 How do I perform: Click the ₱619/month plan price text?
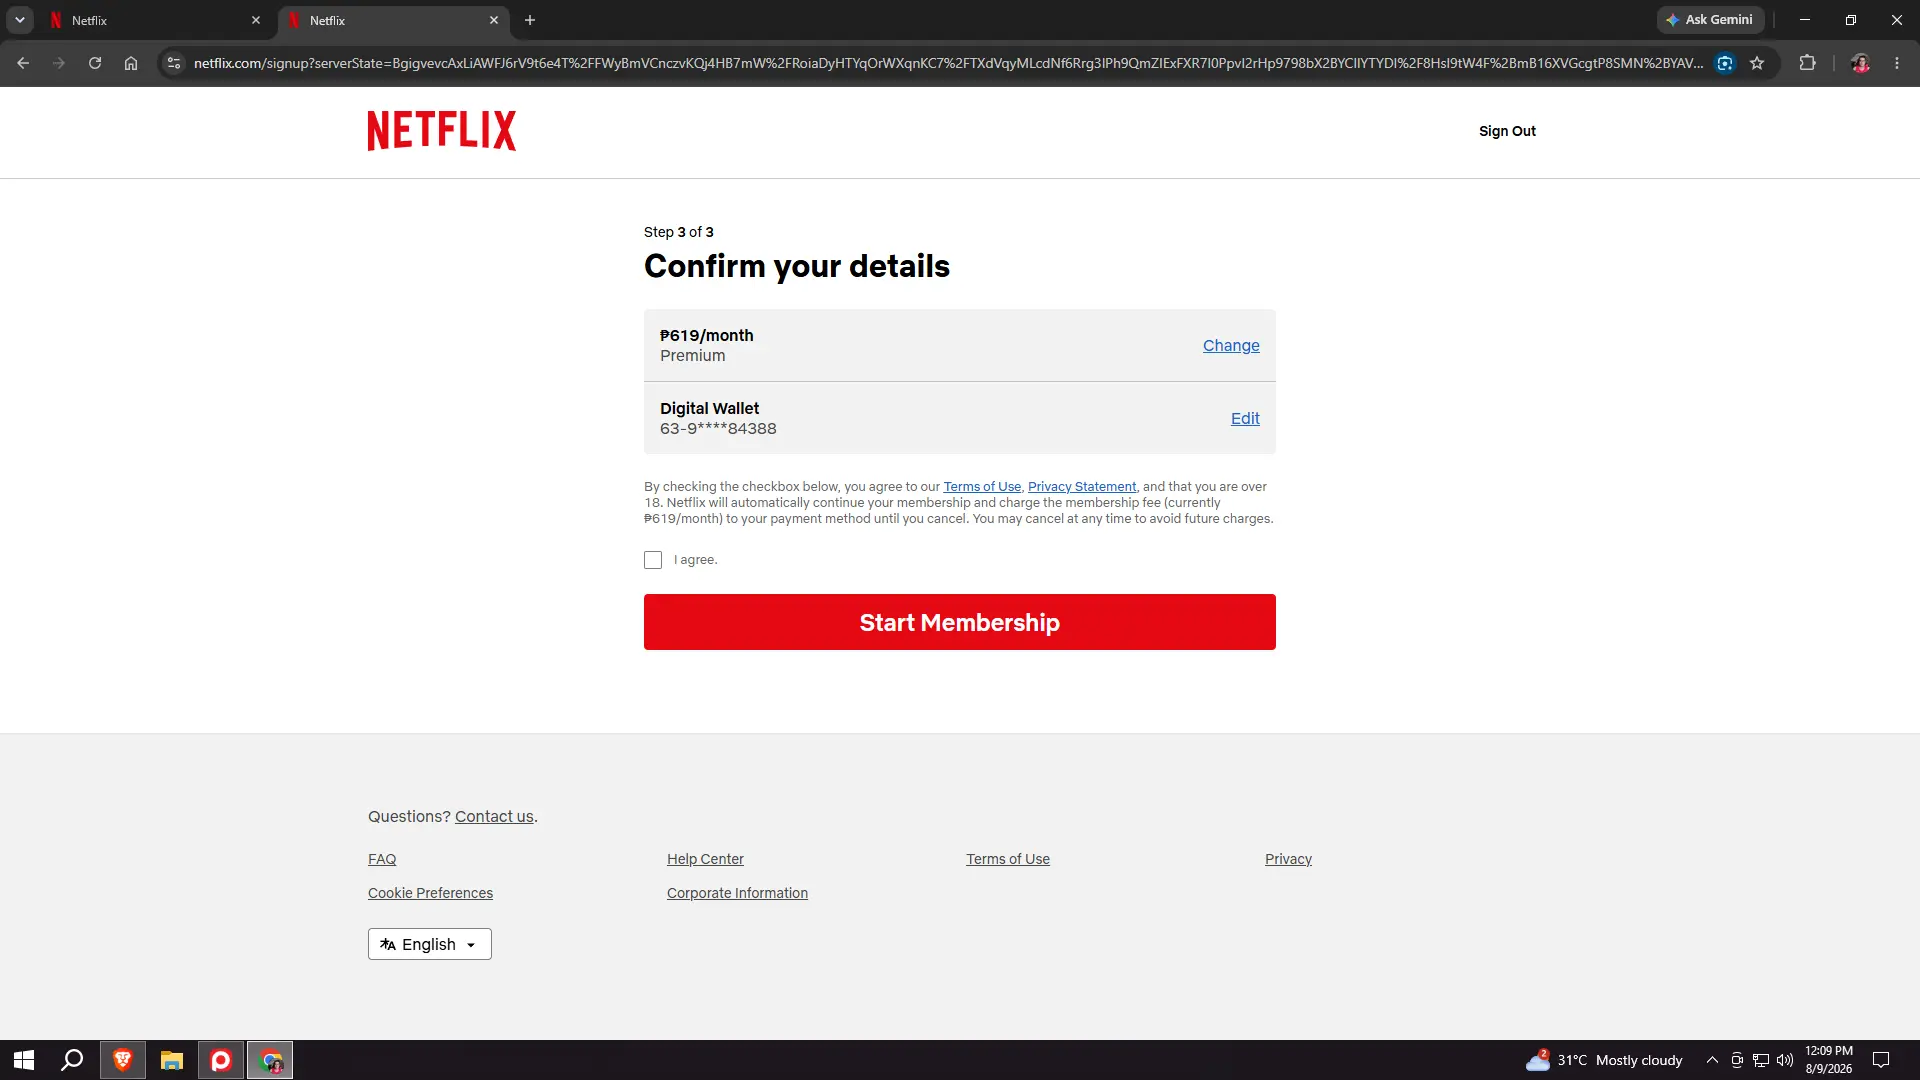[707, 336]
